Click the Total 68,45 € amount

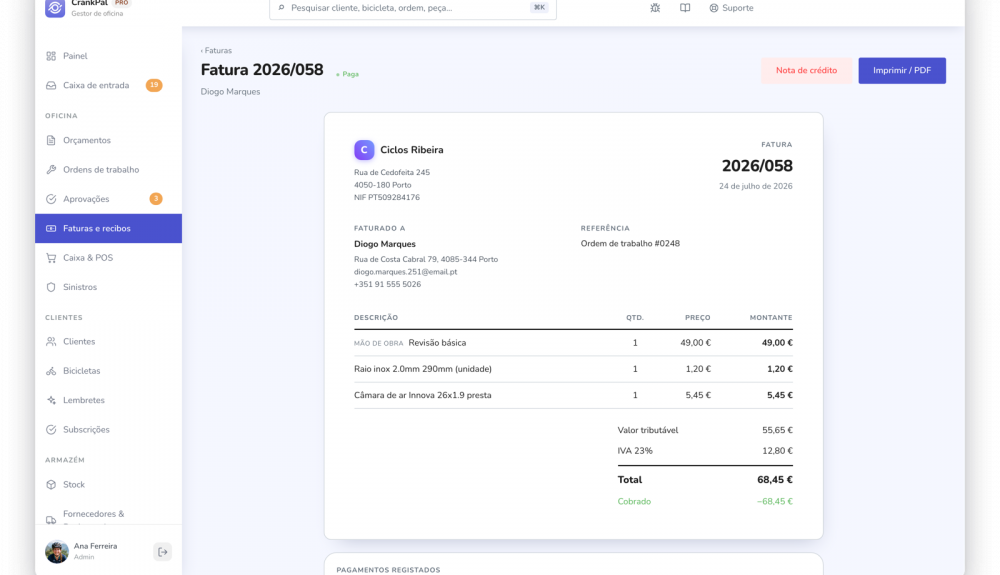pos(775,480)
